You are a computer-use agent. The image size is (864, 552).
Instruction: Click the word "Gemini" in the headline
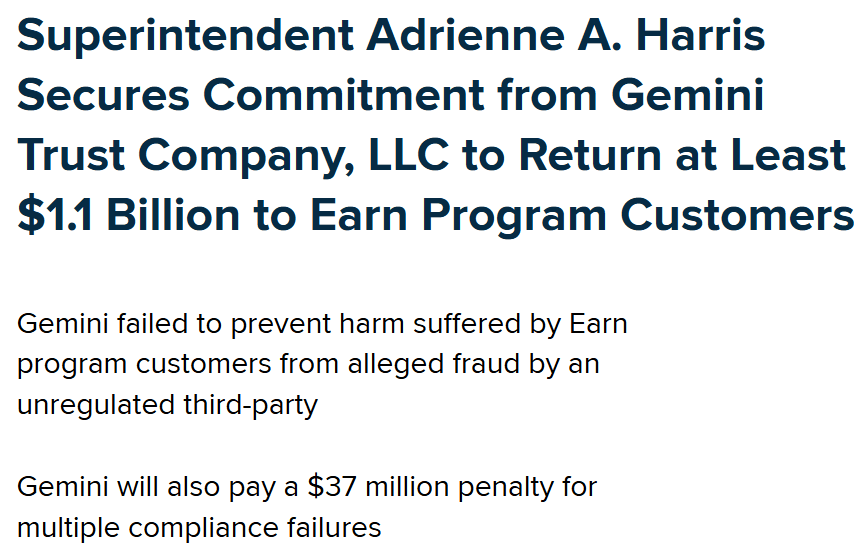click(688, 95)
